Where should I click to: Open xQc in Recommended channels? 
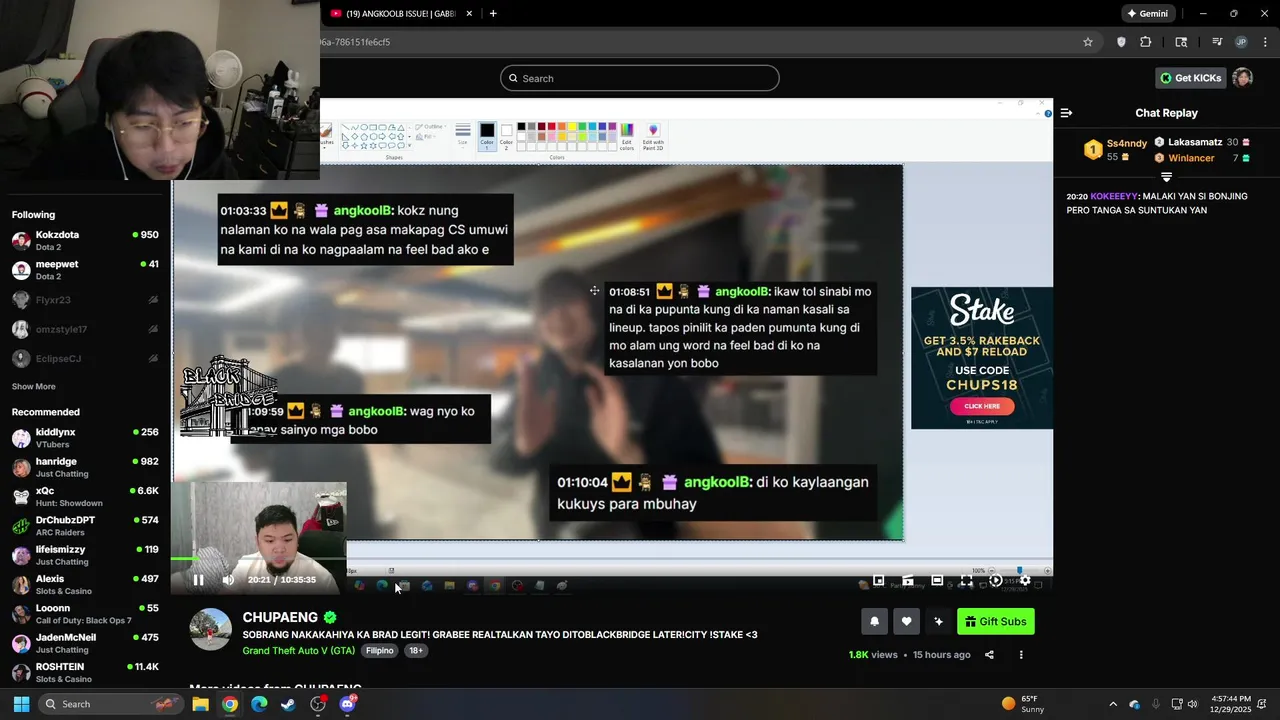pos(85,497)
